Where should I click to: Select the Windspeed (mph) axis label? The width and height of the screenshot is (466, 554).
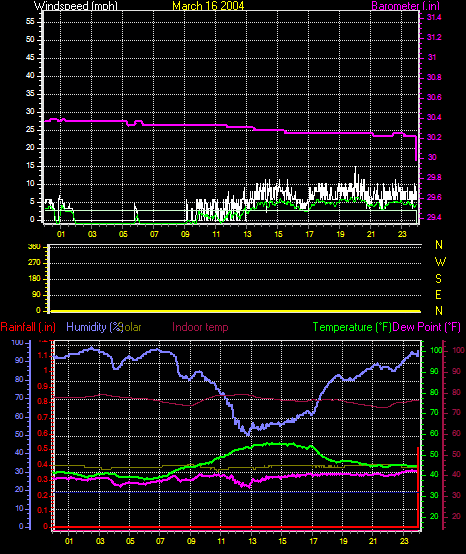[x=76, y=6]
